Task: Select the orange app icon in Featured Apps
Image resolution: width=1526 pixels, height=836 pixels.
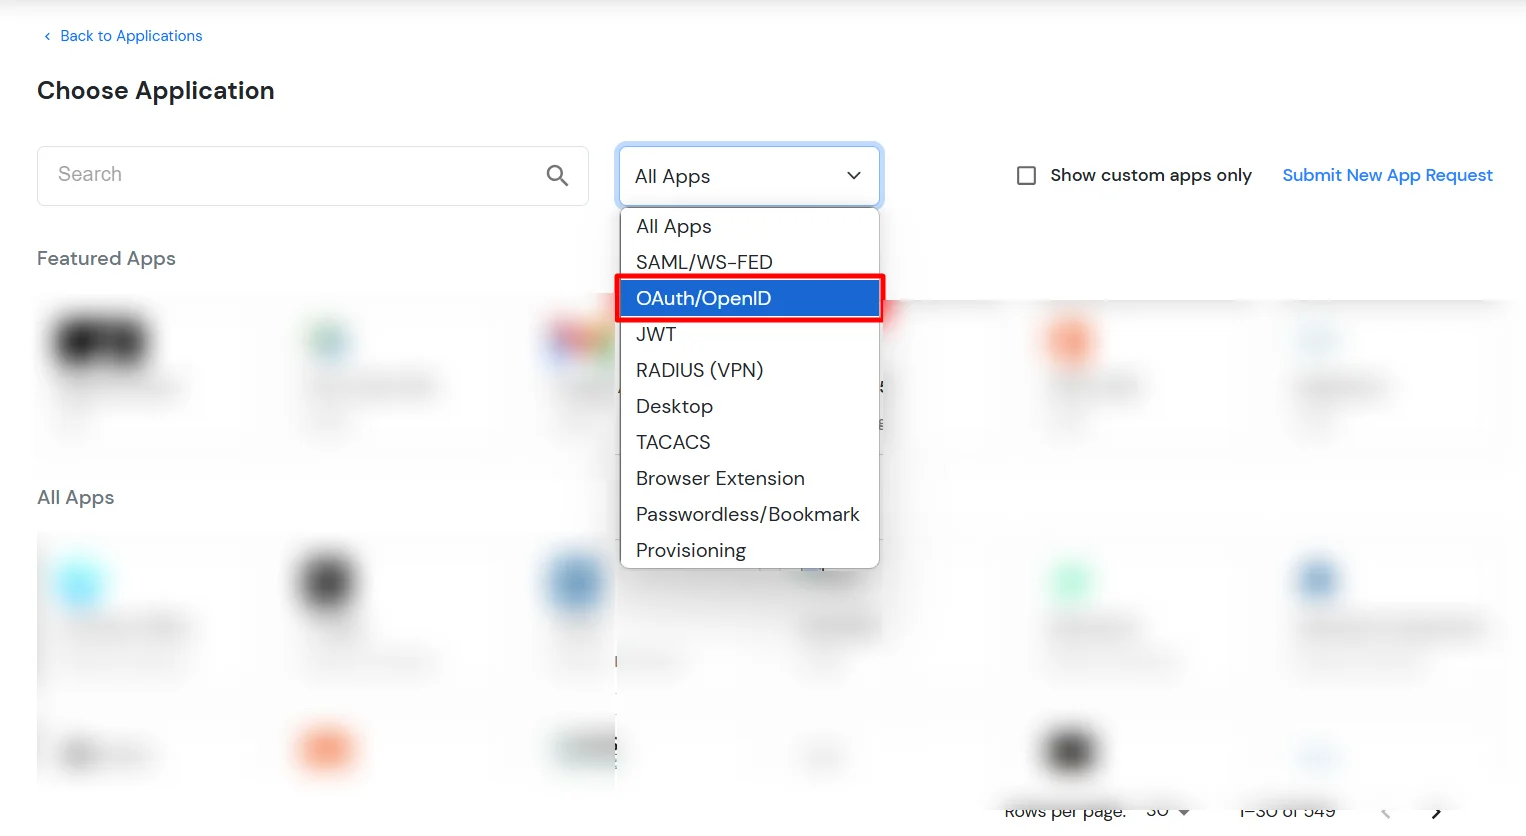Action: [1069, 340]
